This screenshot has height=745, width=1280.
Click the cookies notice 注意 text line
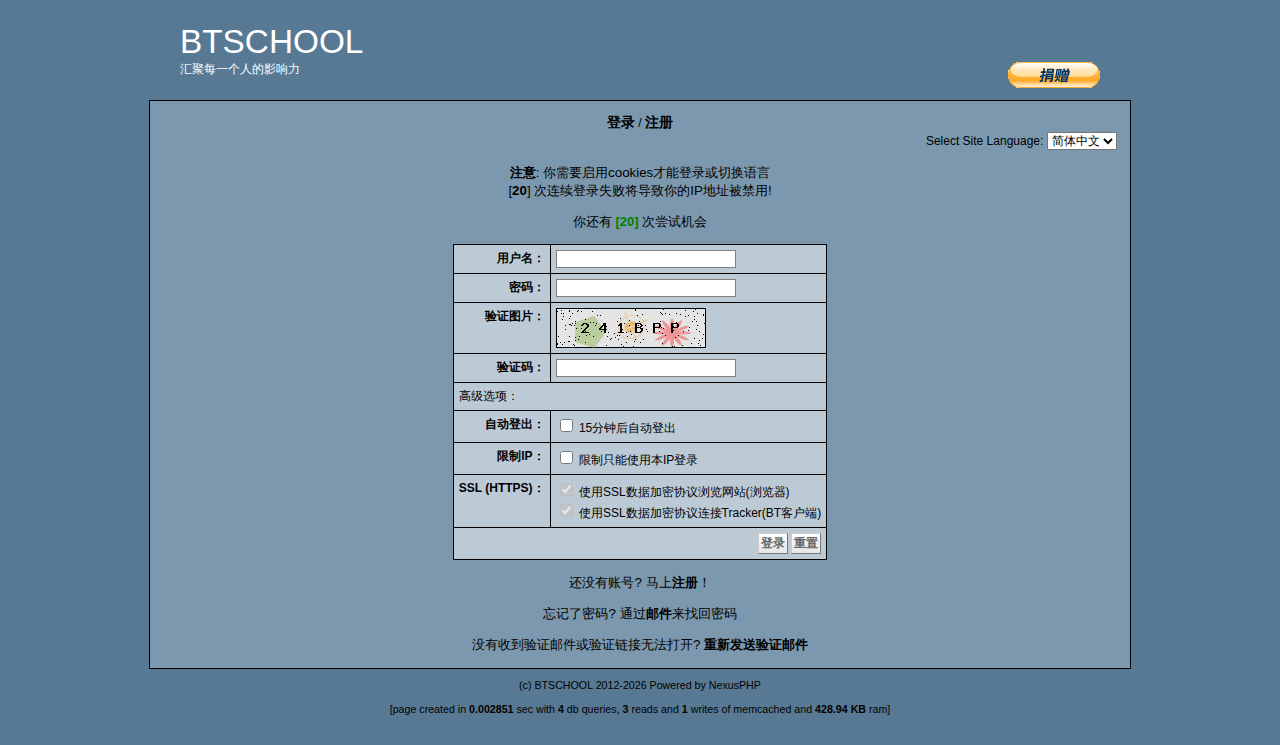pyautogui.click(x=640, y=173)
